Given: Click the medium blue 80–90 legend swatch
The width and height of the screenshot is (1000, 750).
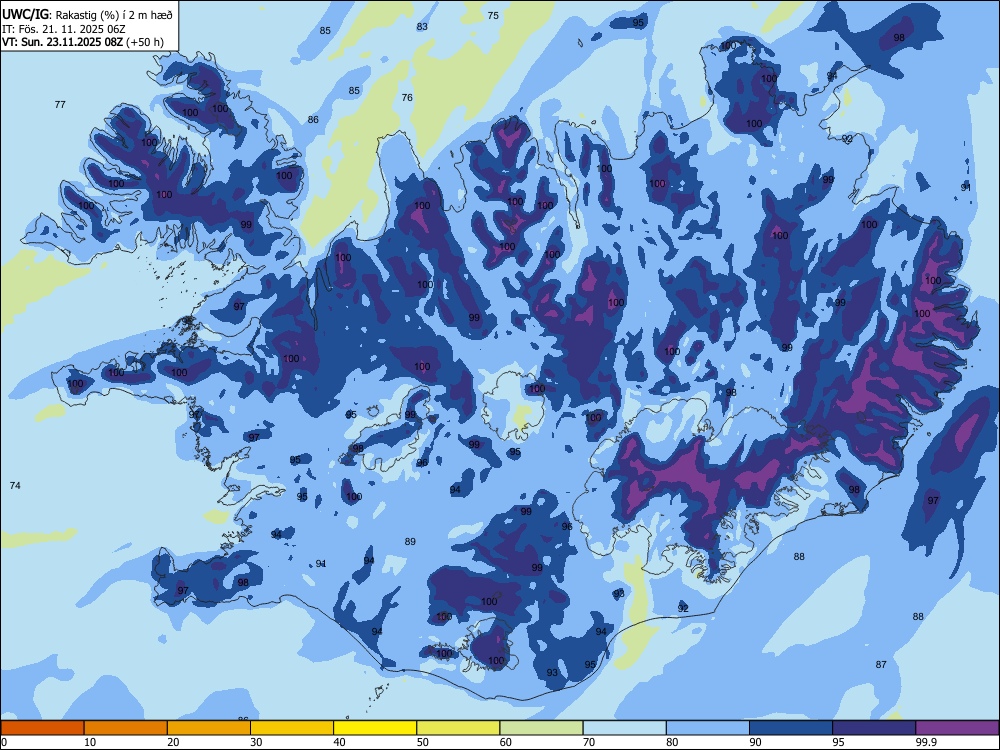Looking at the screenshot, I should 708,728.
